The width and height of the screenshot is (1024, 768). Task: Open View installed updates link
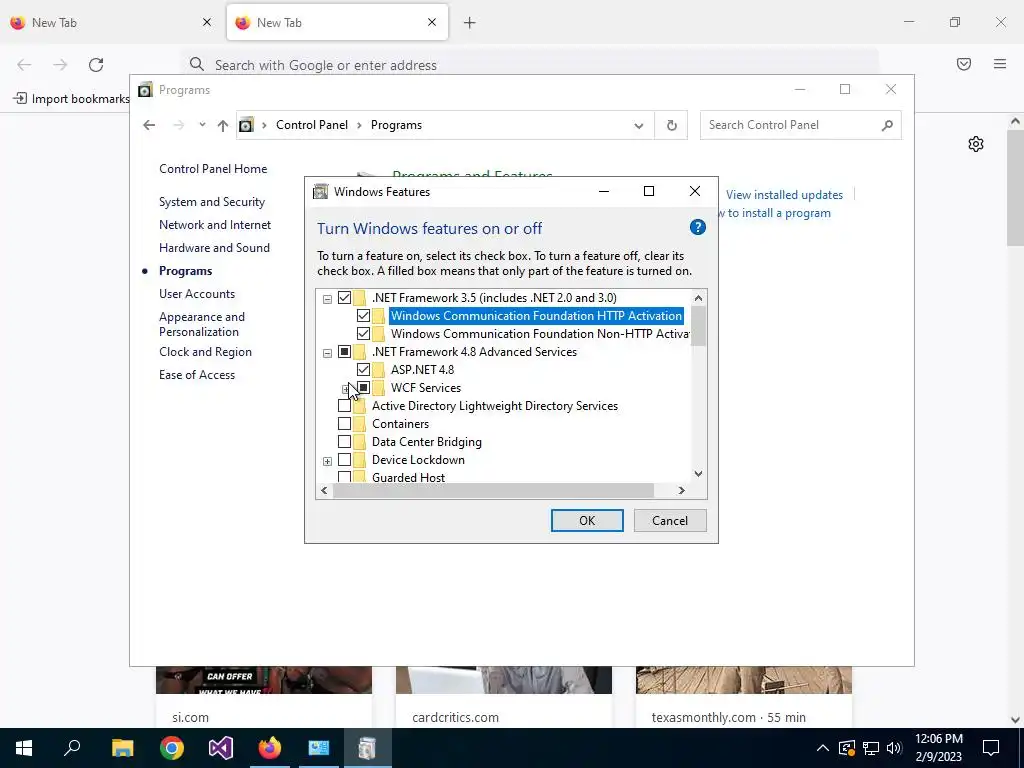tap(784, 195)
